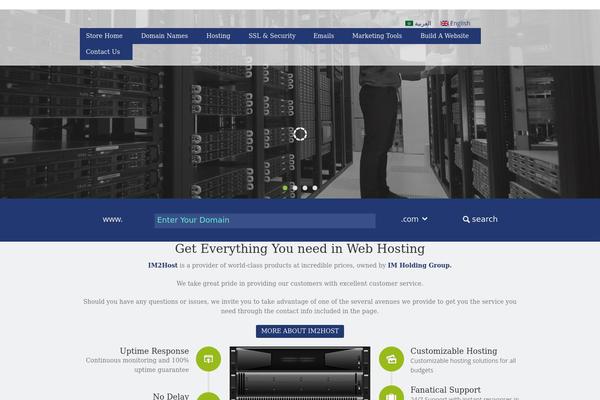The image size is (600, 400).
Task: Open the Build A Website menu
Action: pyautogui.click(x=444, y=36)
